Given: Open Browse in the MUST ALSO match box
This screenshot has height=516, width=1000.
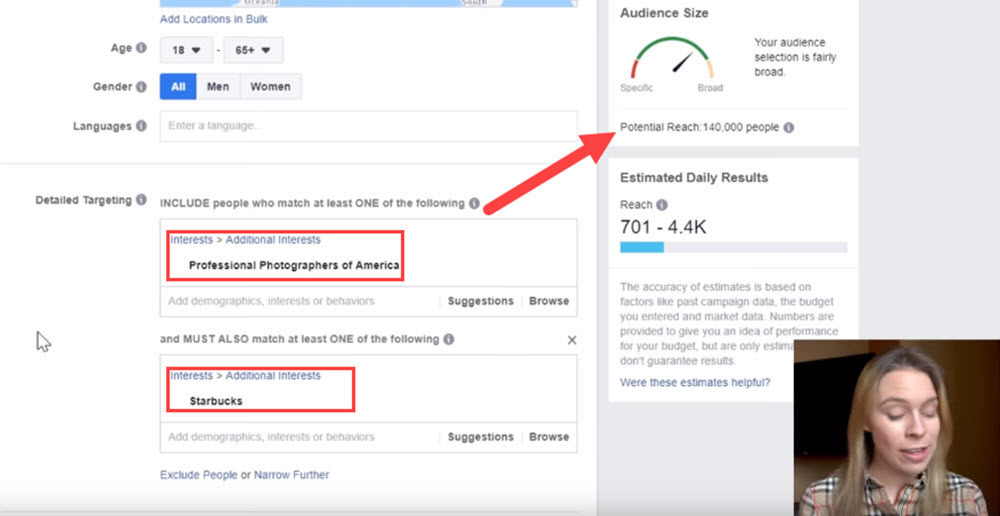Looking at the screenshot, I should (549, 437).
